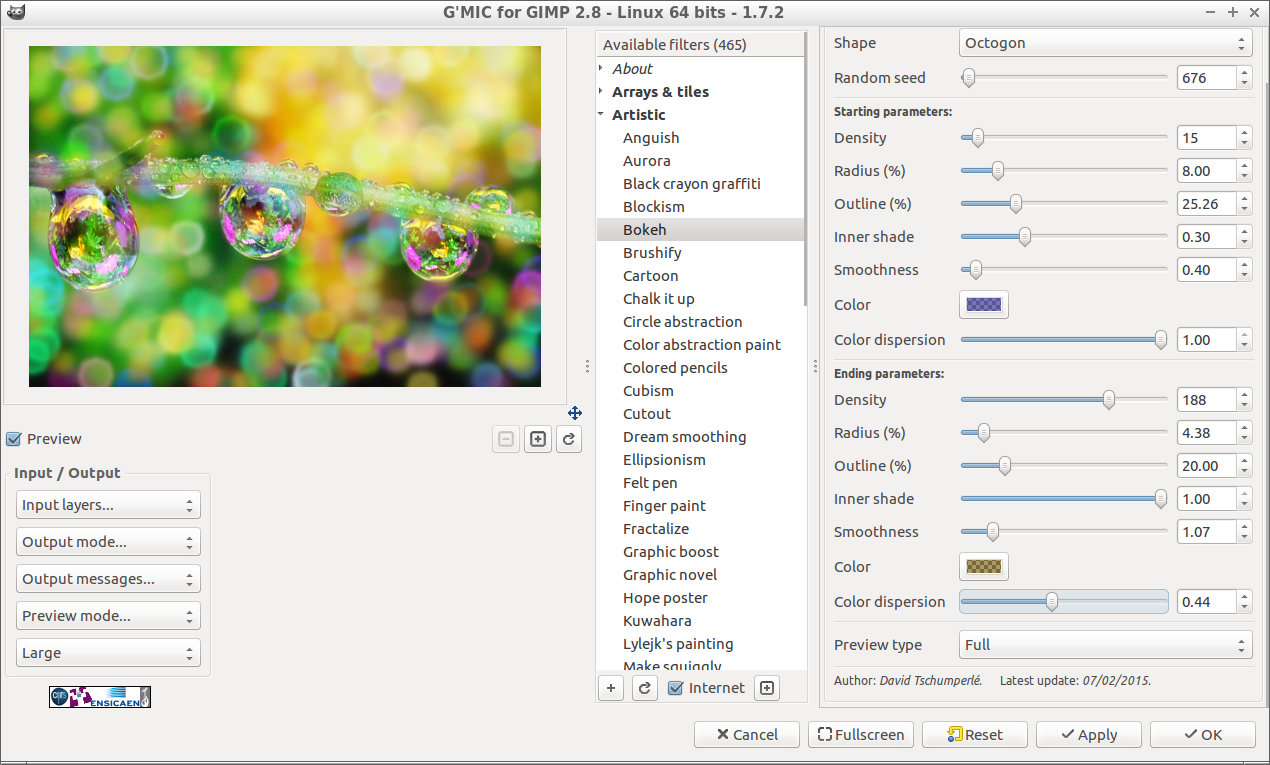Click the Bokeh preview image
1270x765 pixels.
[x=285, y=216]
